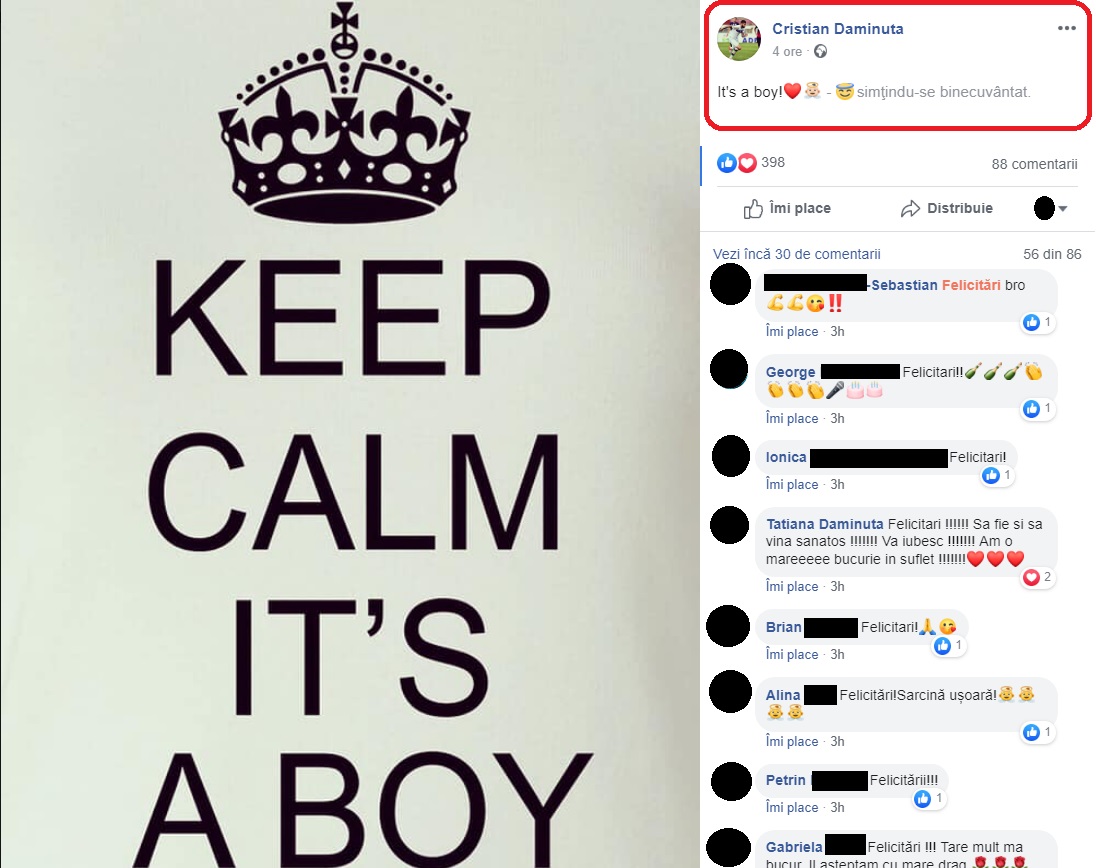The height and width of the screenshot is (868, 1096).
Task: Click the Distribuie share button
Action: [947, 208]
